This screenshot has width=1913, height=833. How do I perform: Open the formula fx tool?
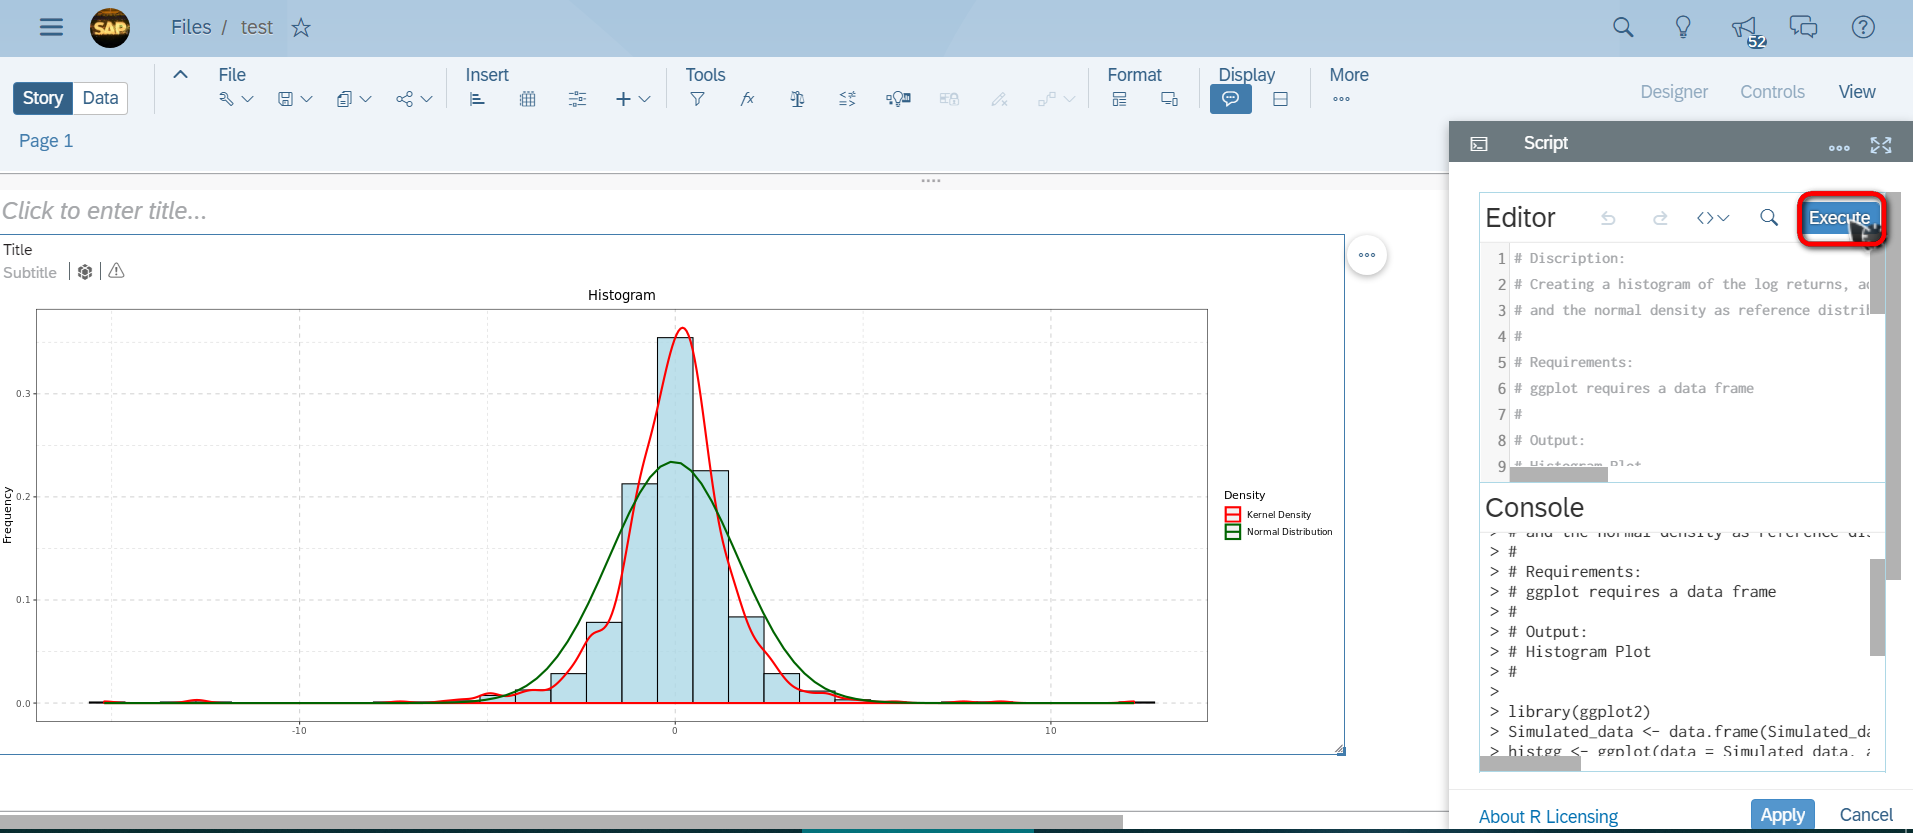click(x=747, y=99)
